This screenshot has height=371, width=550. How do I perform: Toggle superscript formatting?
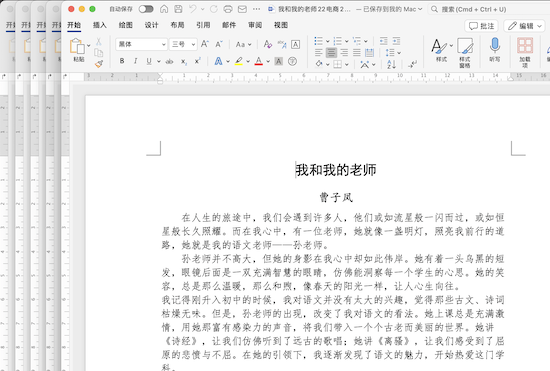(197, 61)
